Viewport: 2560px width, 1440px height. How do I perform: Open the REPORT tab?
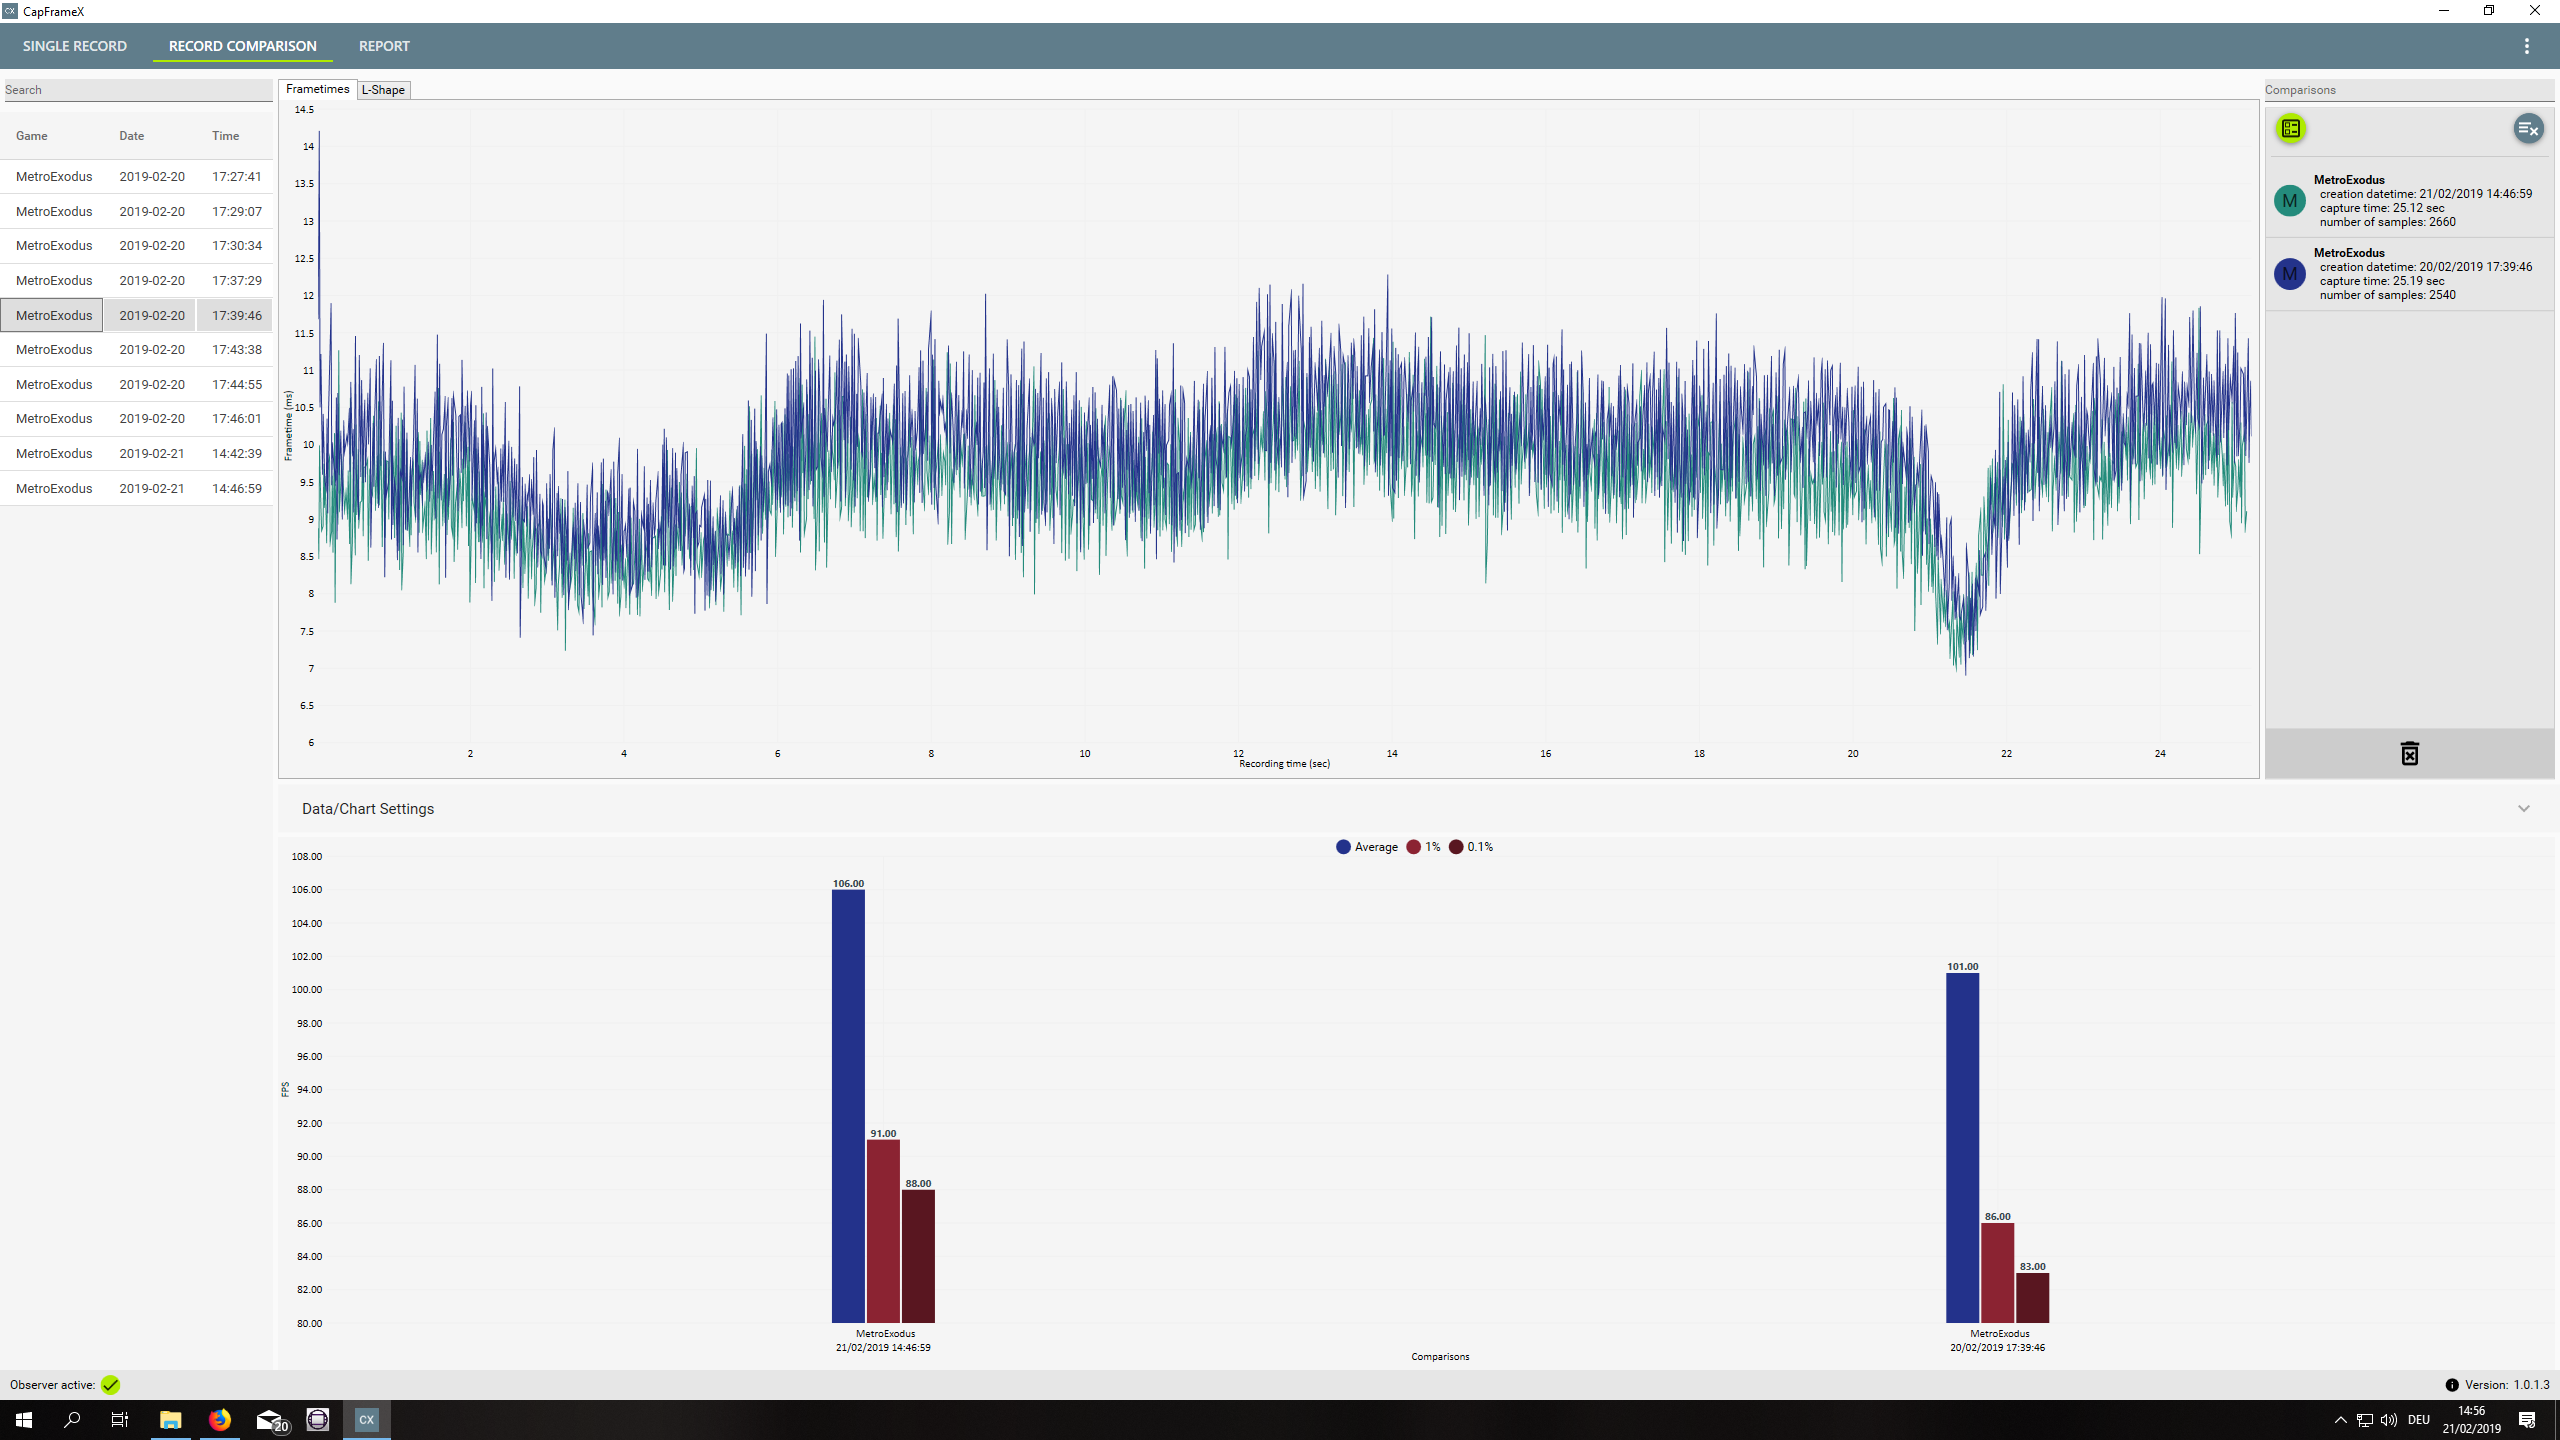[x=384, y=46]
